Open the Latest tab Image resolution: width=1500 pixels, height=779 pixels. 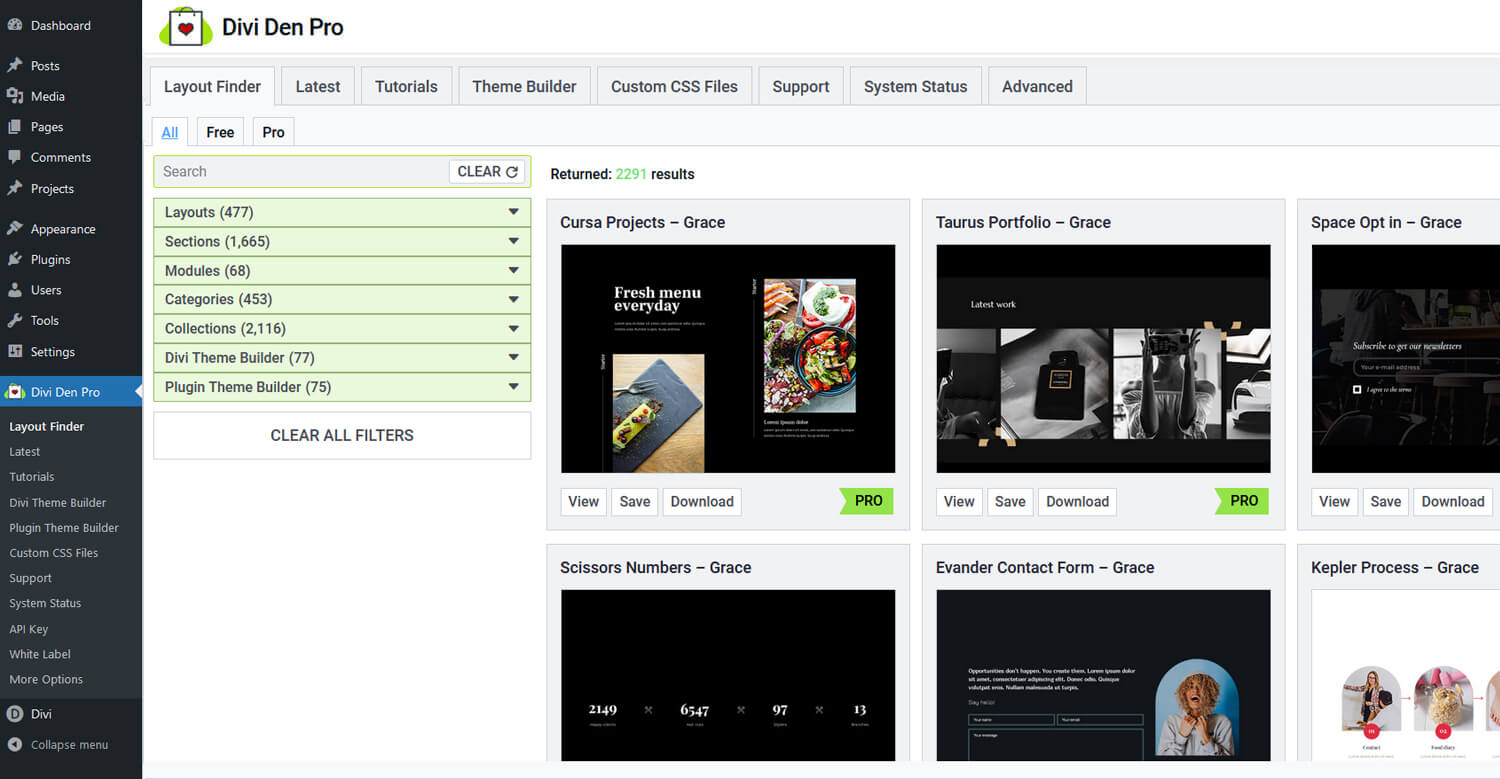pyautogui.click(x=318, y=86)
